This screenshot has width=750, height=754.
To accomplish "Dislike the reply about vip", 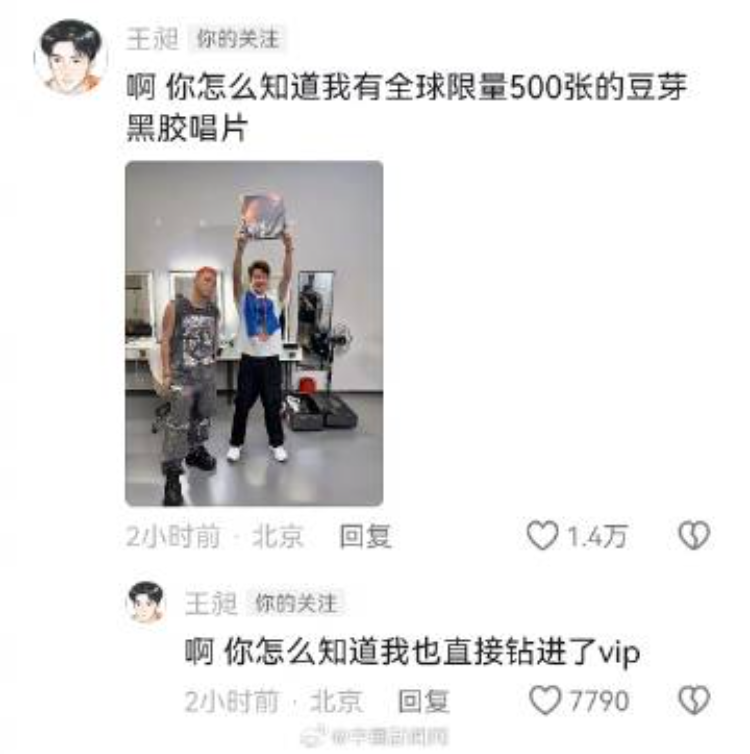I will [x=694, y=700].
